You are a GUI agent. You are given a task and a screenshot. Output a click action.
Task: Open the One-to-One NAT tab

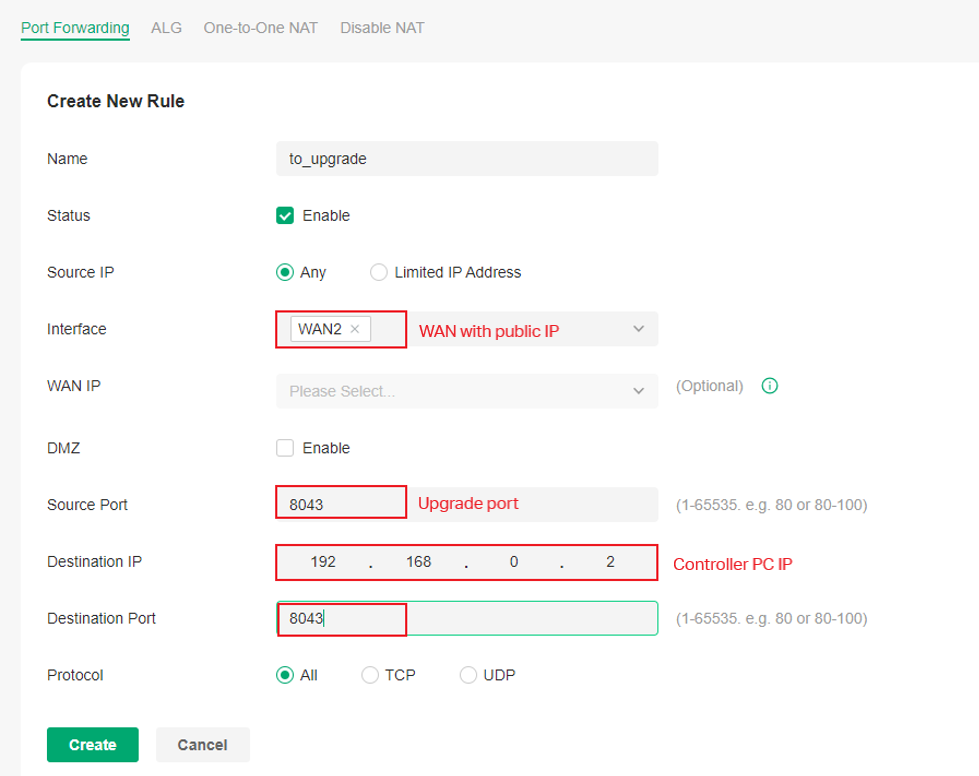point(260,28)
